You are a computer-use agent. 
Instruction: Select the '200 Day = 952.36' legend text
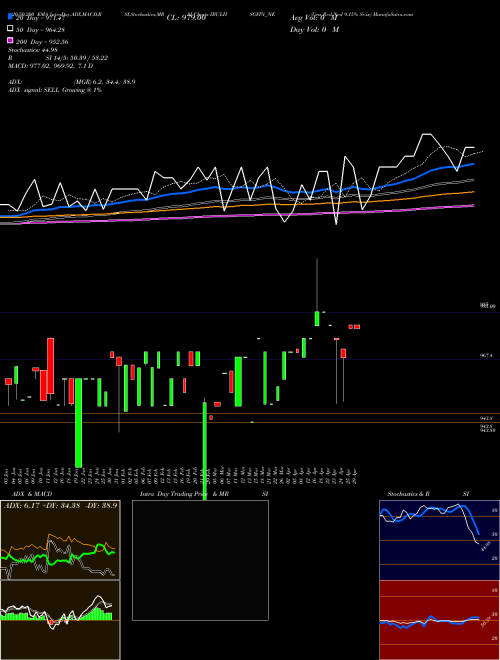pos(42,42)
